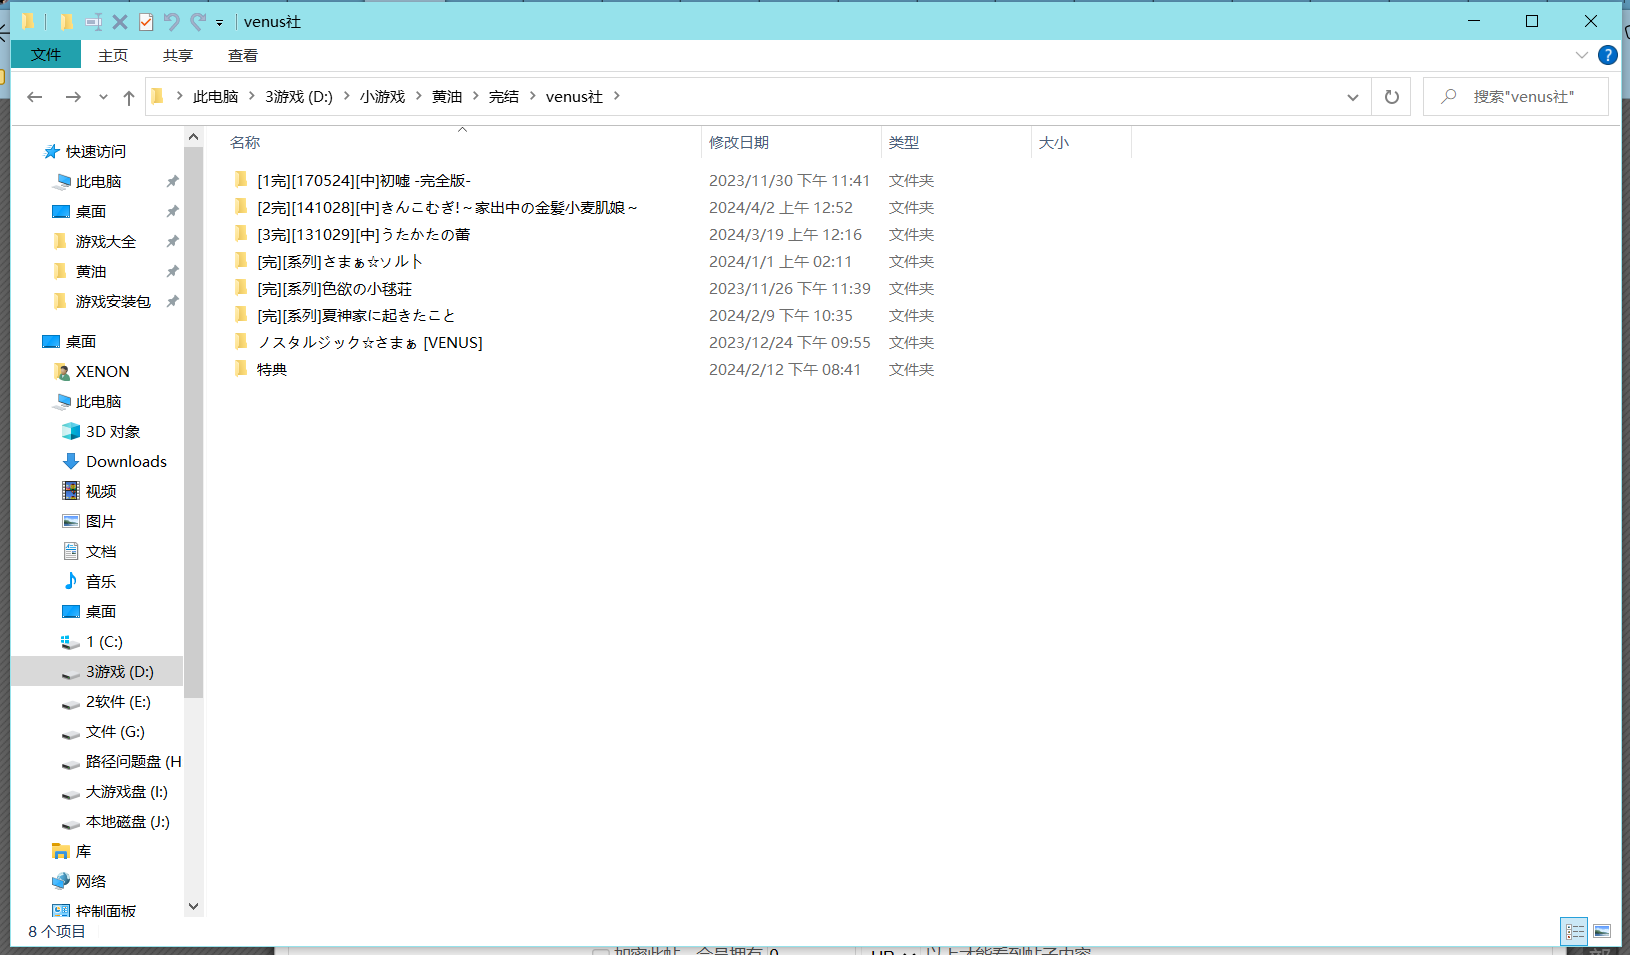Click the search "venus社" input box
This screenshot has height=955, width=1630.
[1516, 97]
